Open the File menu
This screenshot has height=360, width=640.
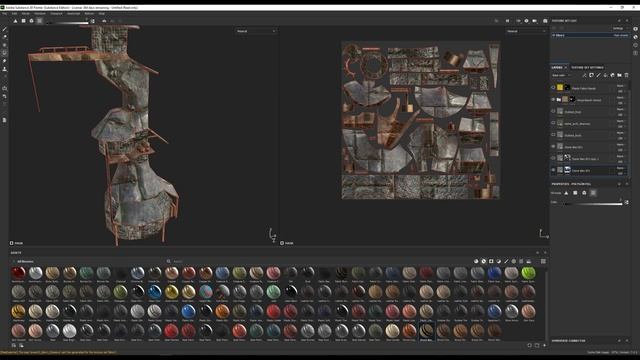tap(4, 13)
